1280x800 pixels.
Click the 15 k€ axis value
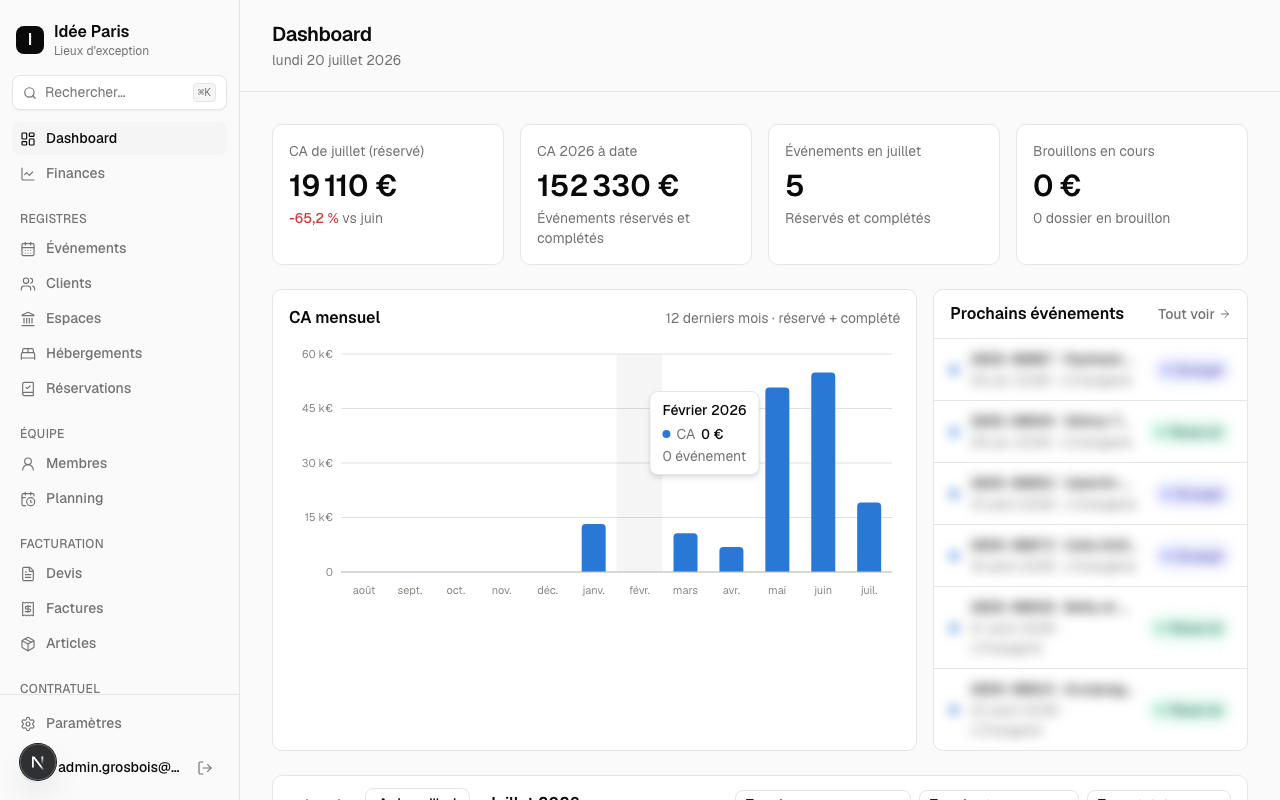(317, 517)
